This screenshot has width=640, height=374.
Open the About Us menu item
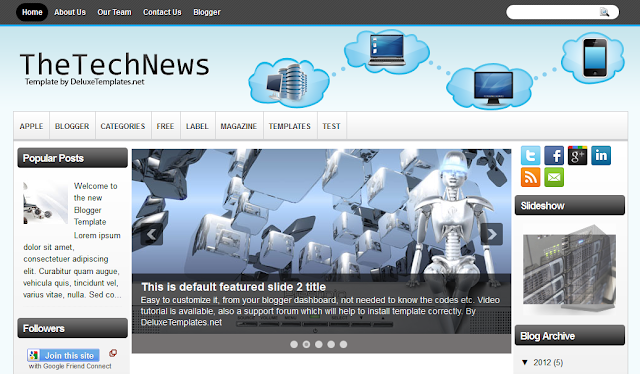(70, 12)
